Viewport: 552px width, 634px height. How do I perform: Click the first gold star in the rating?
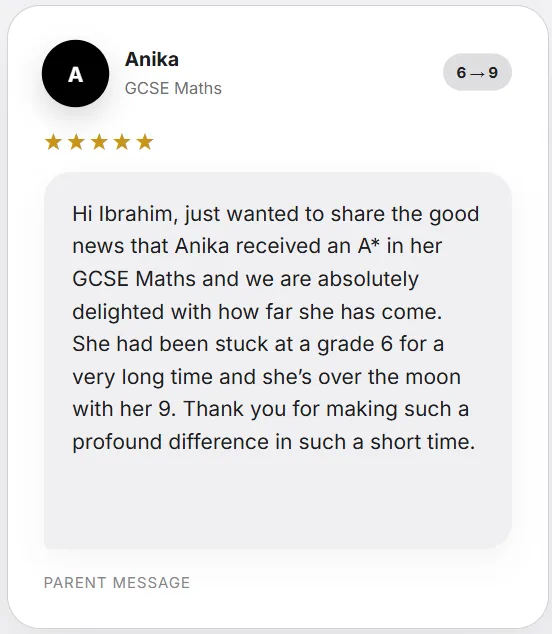53,142
